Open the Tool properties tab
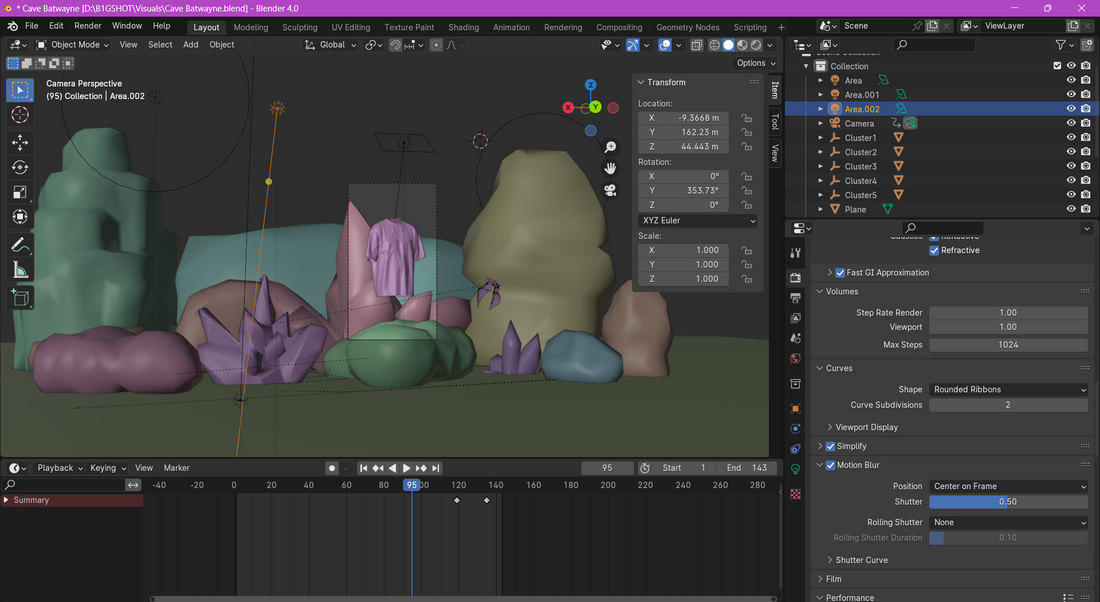Viewport: 1100px width, 602px height. (796, 253)
